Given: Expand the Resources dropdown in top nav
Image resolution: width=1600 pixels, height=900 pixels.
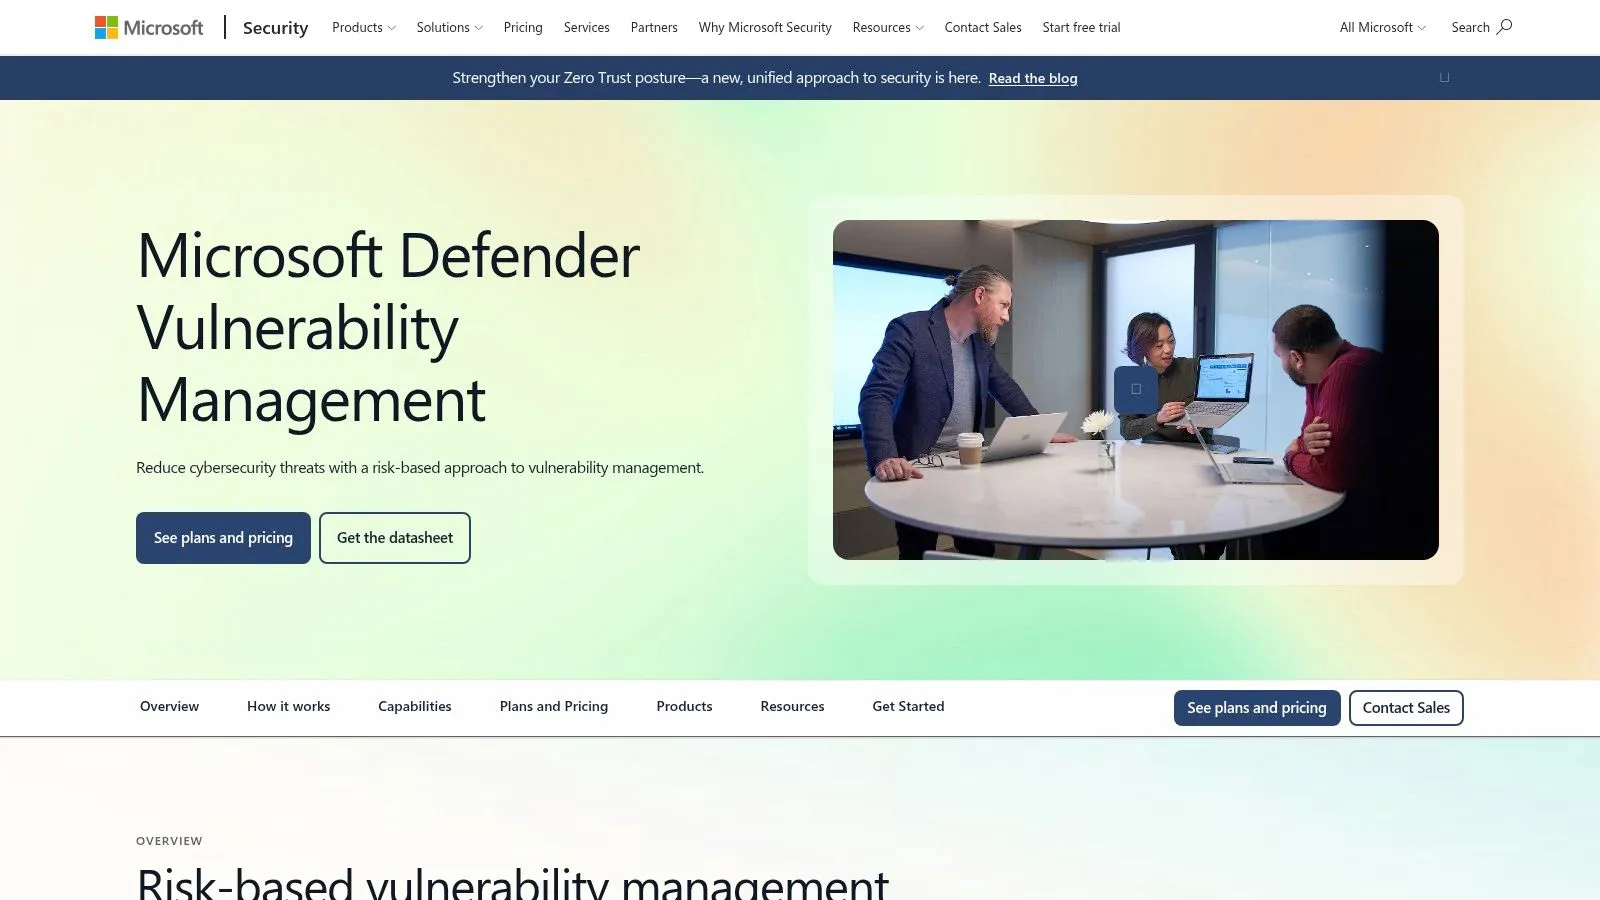Looking at the screenshot, I should [888, 27].
